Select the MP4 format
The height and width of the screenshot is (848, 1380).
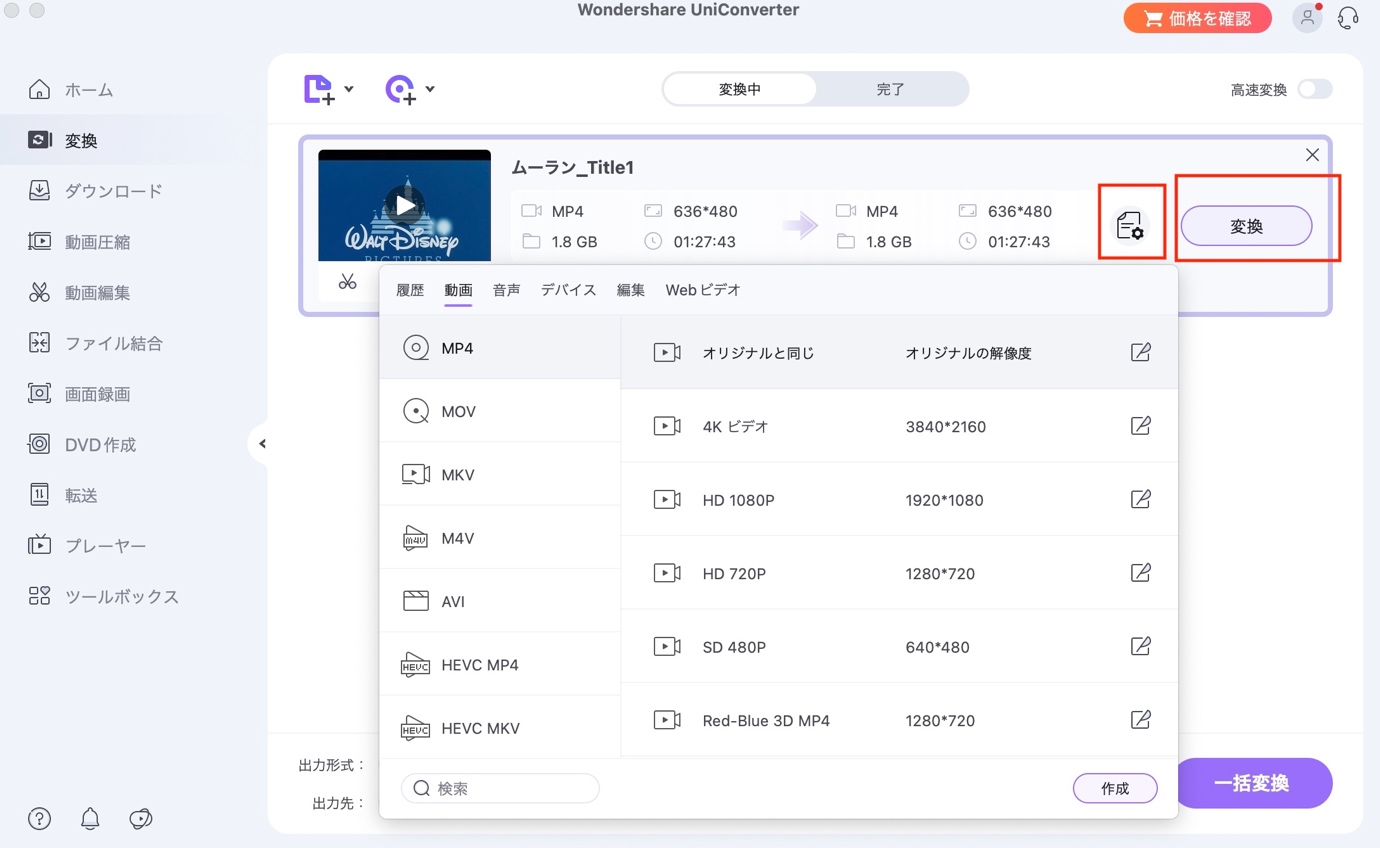500,348
